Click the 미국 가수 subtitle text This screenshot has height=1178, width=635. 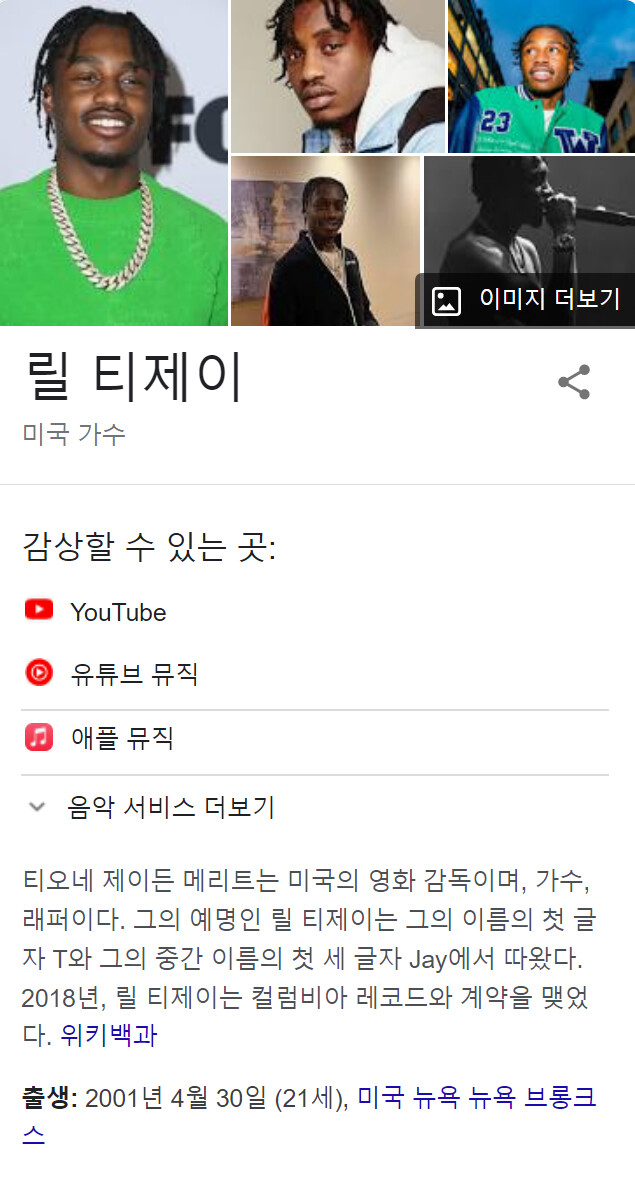pyautogui.click(x=74, y=433)
